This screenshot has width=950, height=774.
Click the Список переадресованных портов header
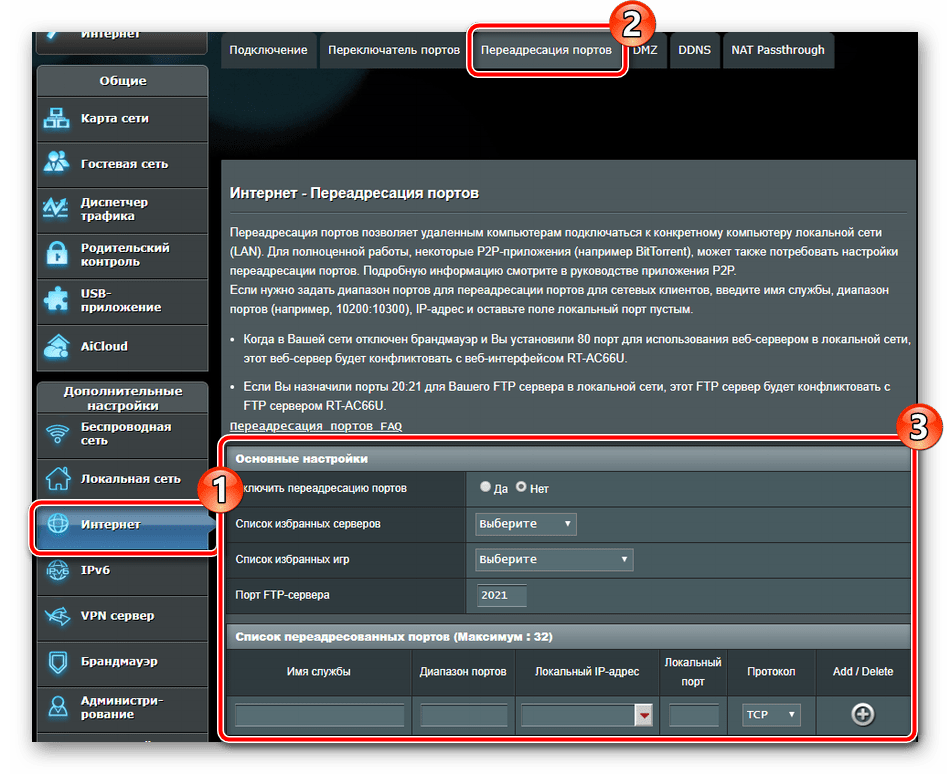568,637
